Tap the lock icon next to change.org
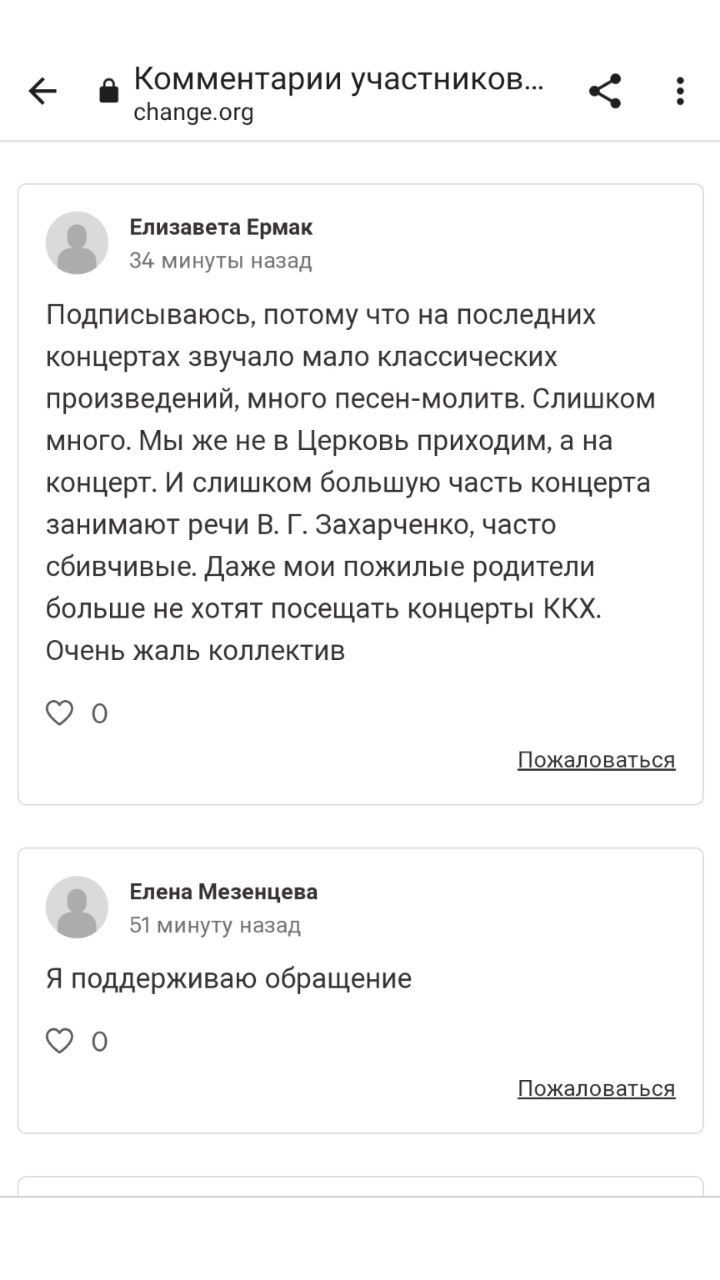 tap(109, 92)
